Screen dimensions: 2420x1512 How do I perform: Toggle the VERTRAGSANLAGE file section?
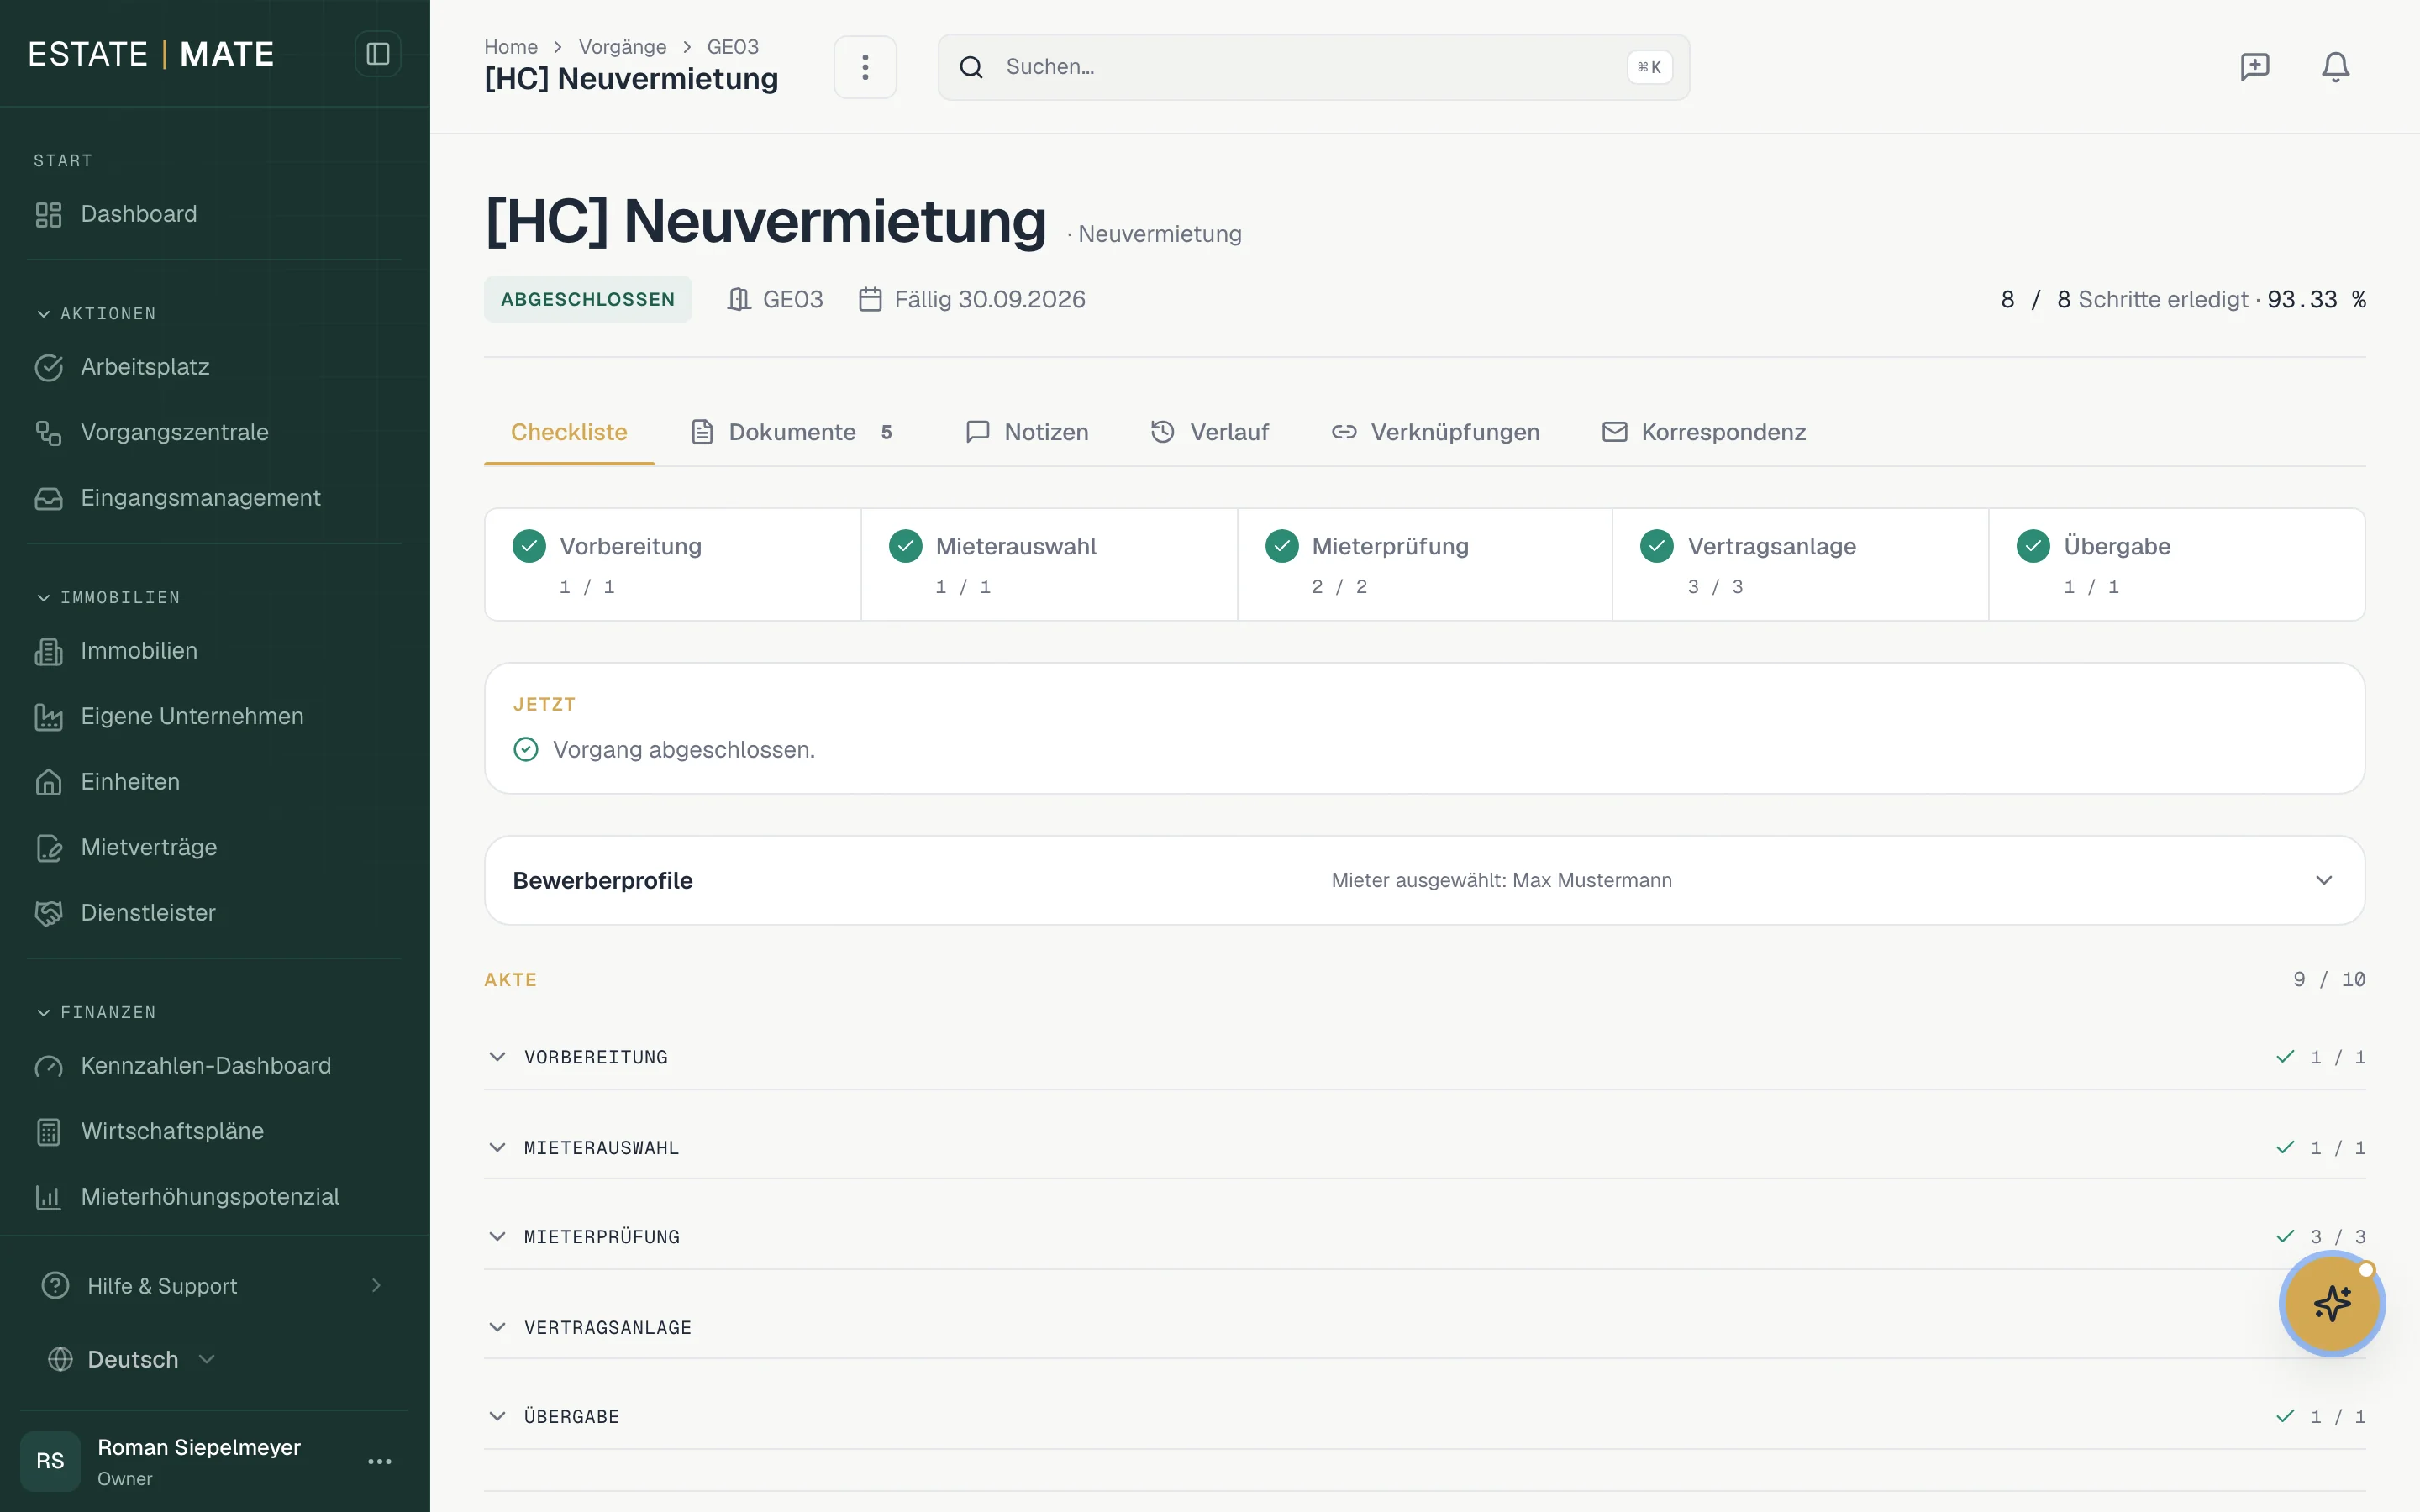(1425, 1328)
